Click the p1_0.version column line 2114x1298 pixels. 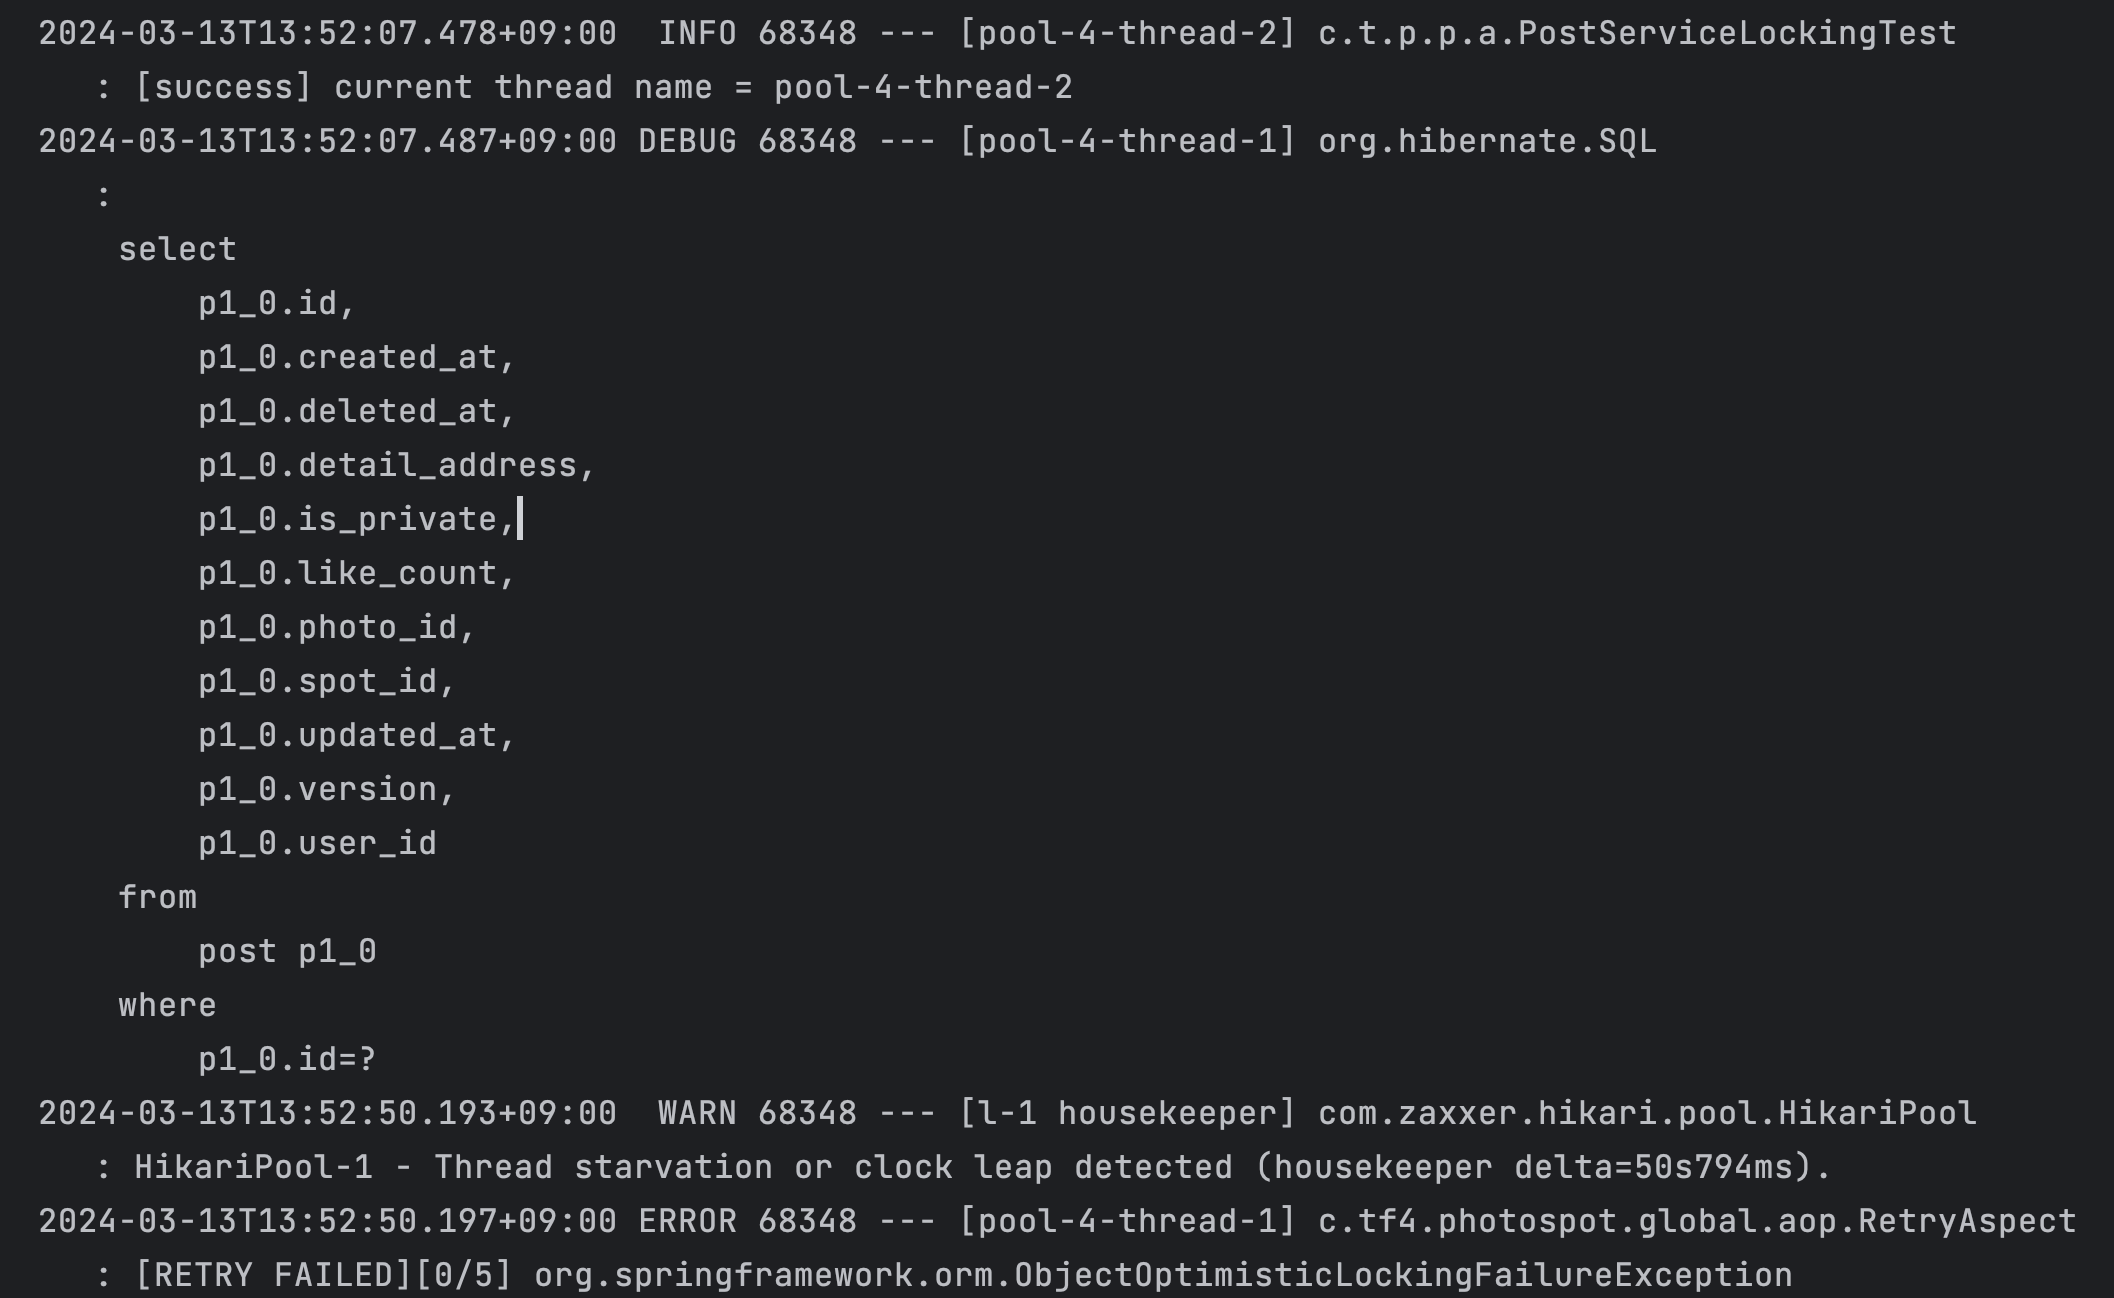[x=326, y=789]
